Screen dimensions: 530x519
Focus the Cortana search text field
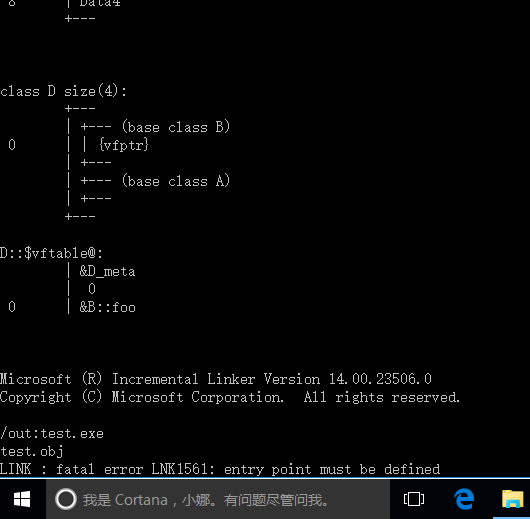coord(218,499)
